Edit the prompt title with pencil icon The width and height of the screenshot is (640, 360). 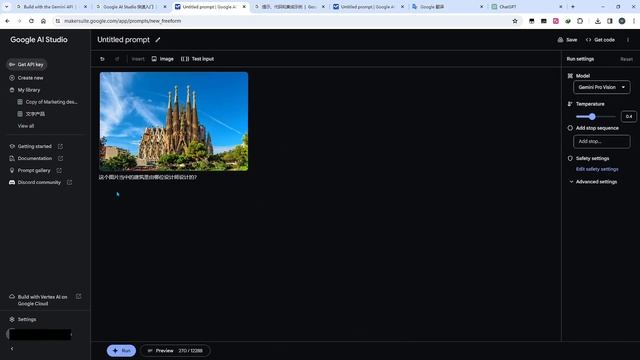pyautogui.click(x=158, y=40)
